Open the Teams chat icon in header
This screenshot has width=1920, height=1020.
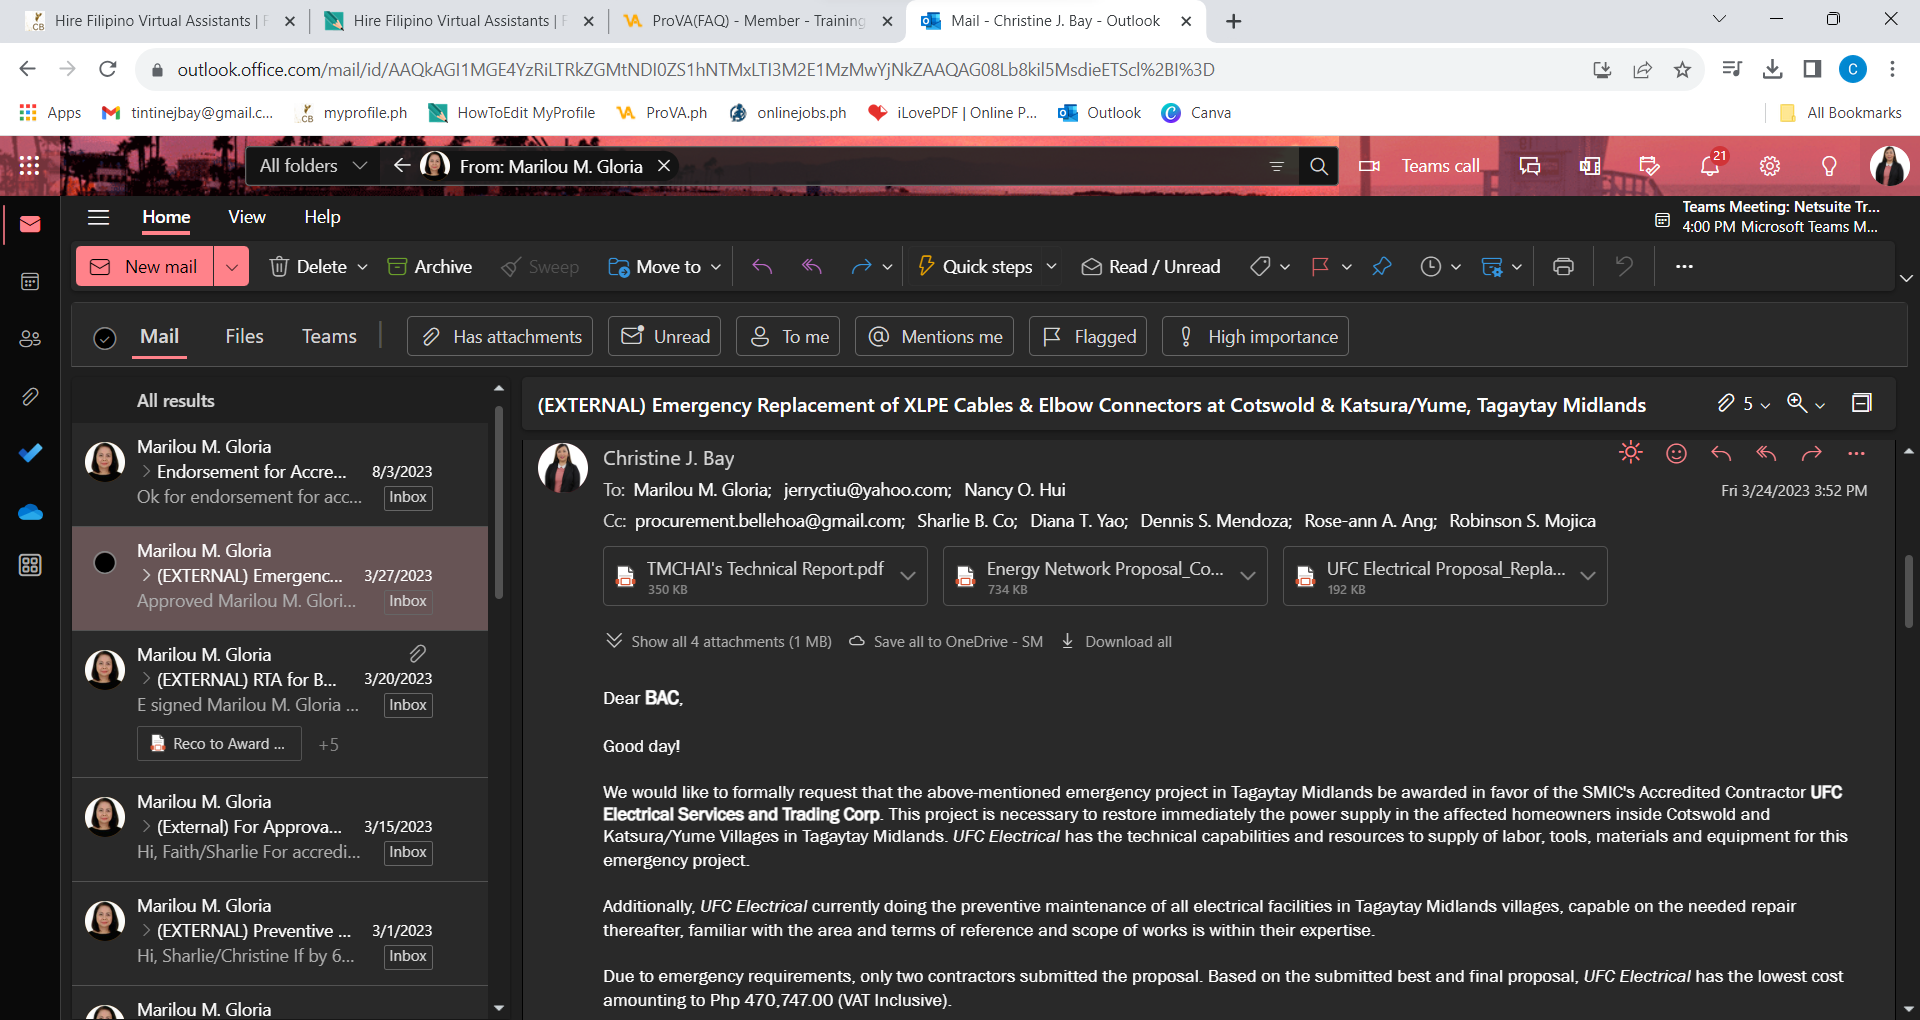tap(1530, 166)
